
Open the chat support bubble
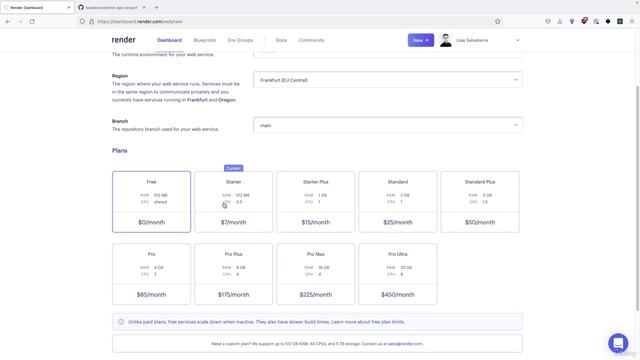point(618,343)
